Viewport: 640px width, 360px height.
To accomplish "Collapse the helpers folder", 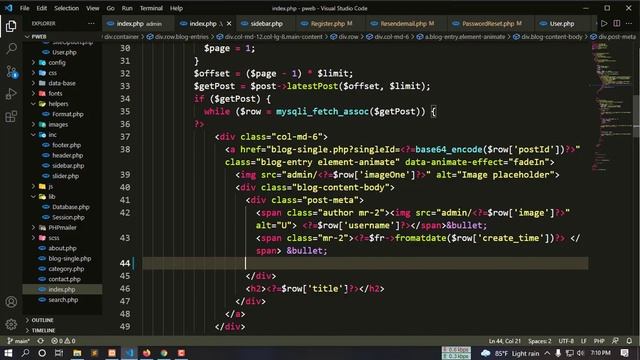I will 58,104.
